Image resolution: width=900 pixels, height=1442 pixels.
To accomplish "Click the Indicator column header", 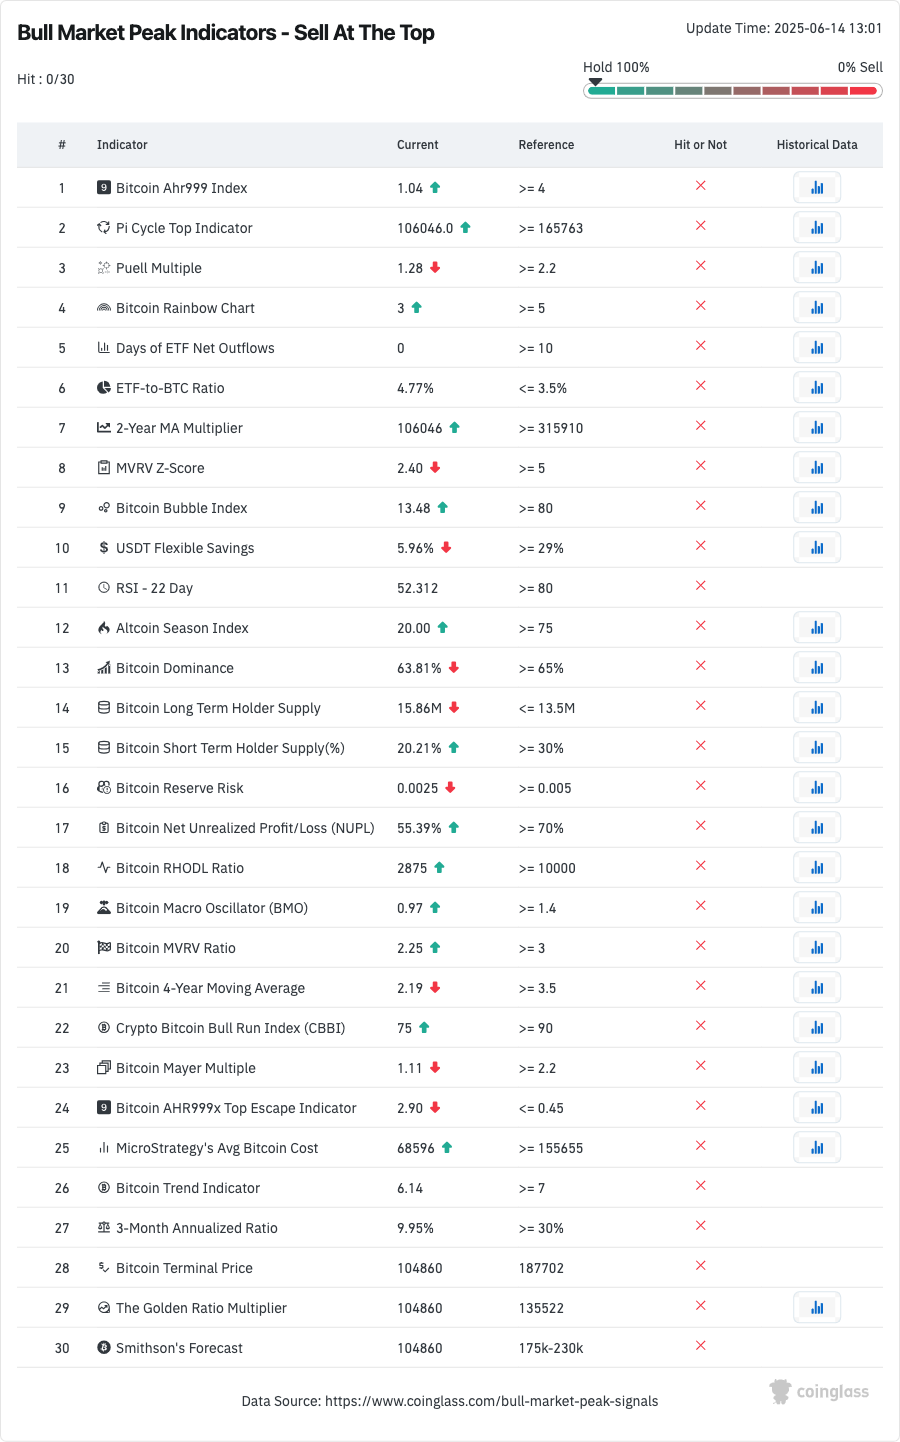I will pos(122,145).
